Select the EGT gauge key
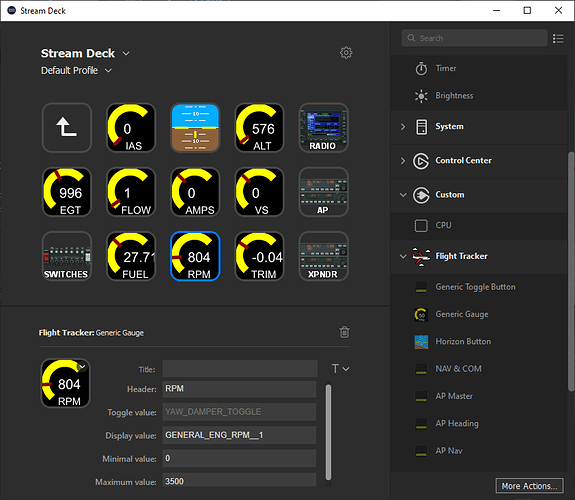 67,192
